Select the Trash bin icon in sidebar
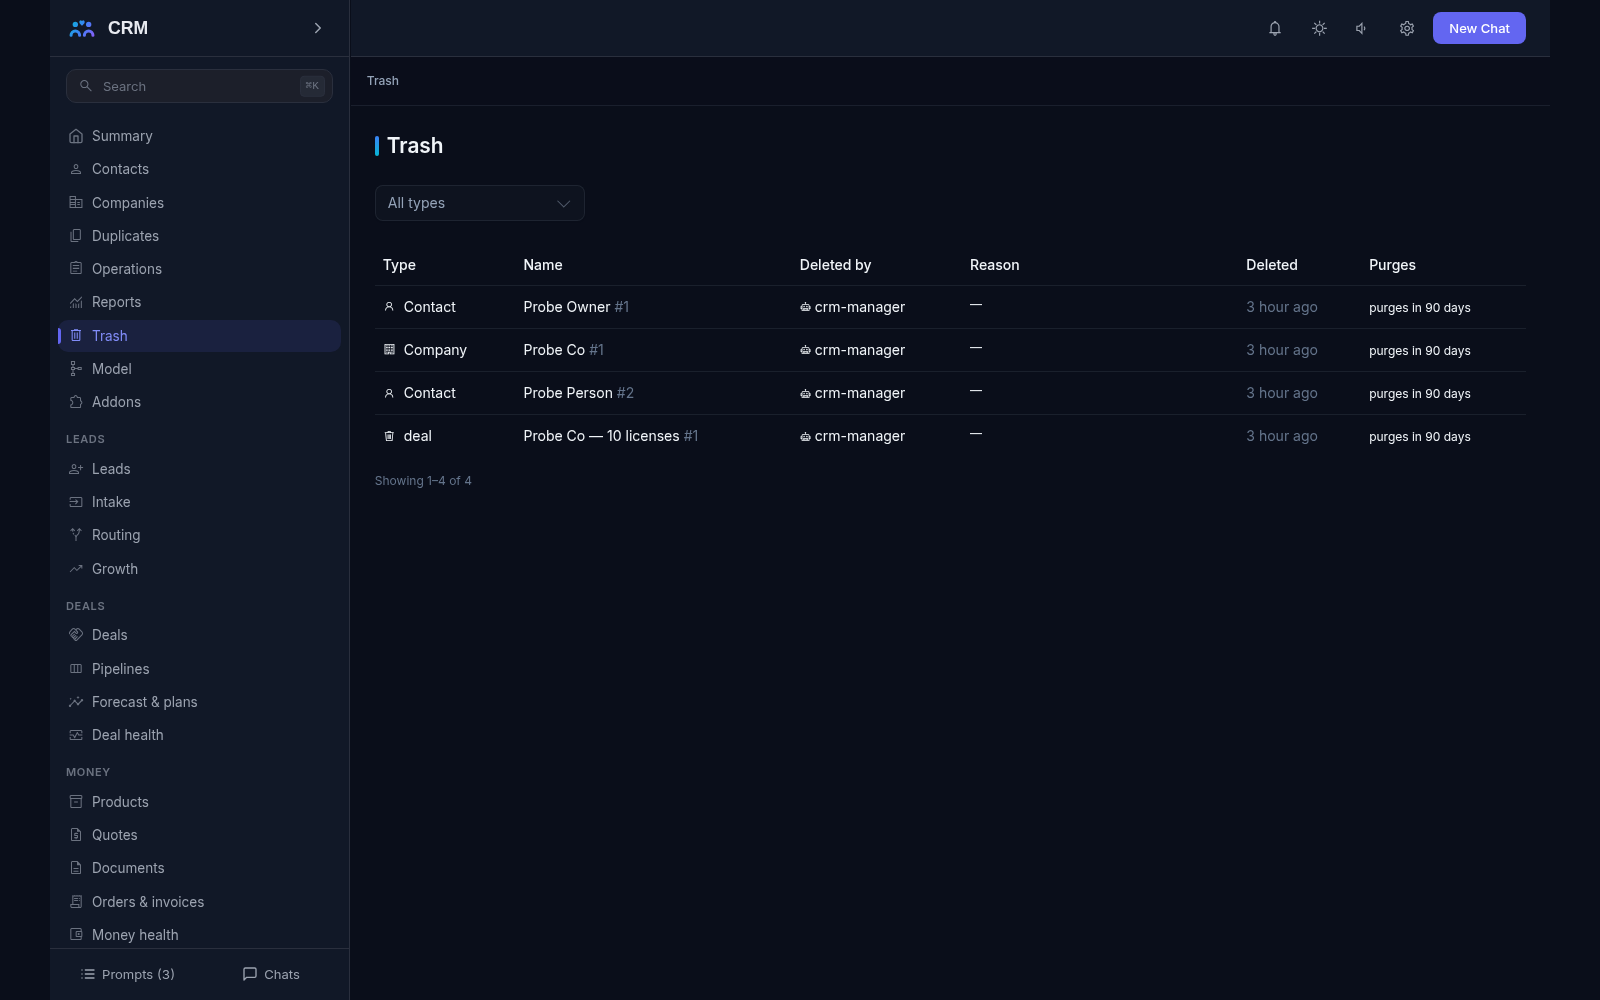 (x=76, y=336)
